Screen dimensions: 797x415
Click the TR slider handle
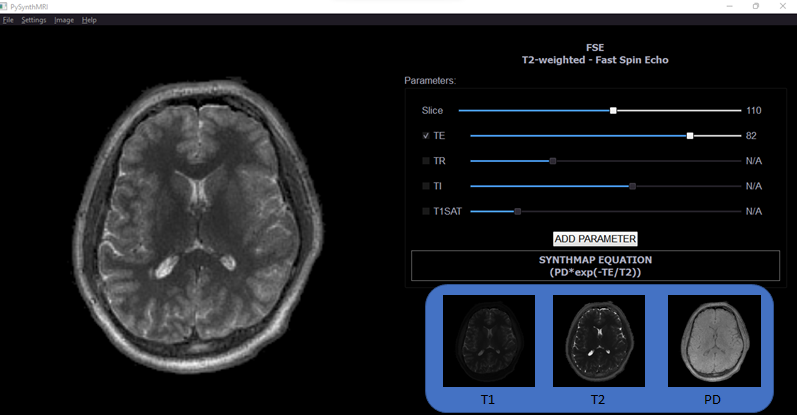point(553,160)
